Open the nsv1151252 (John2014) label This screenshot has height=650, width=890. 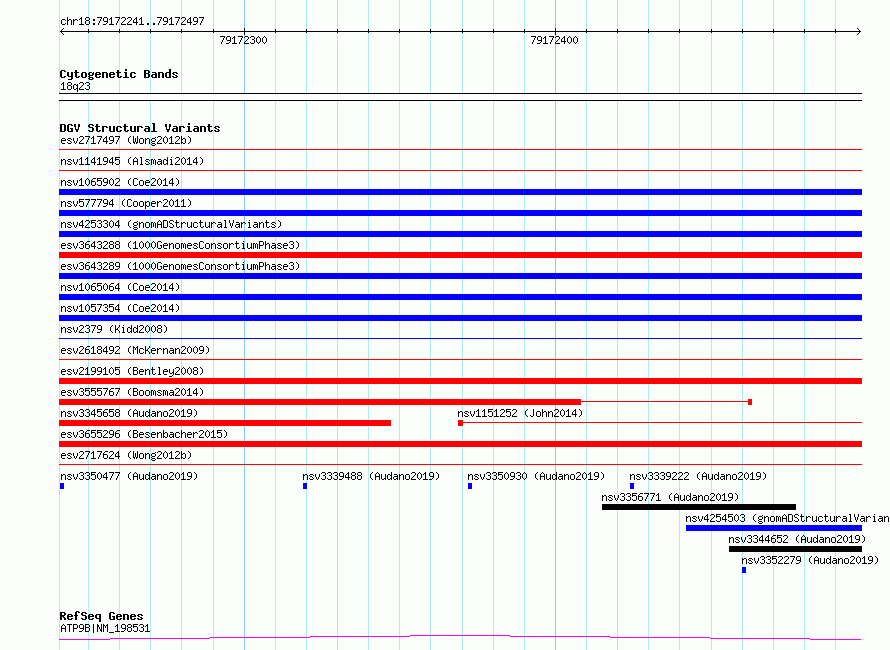click(520, 413)
